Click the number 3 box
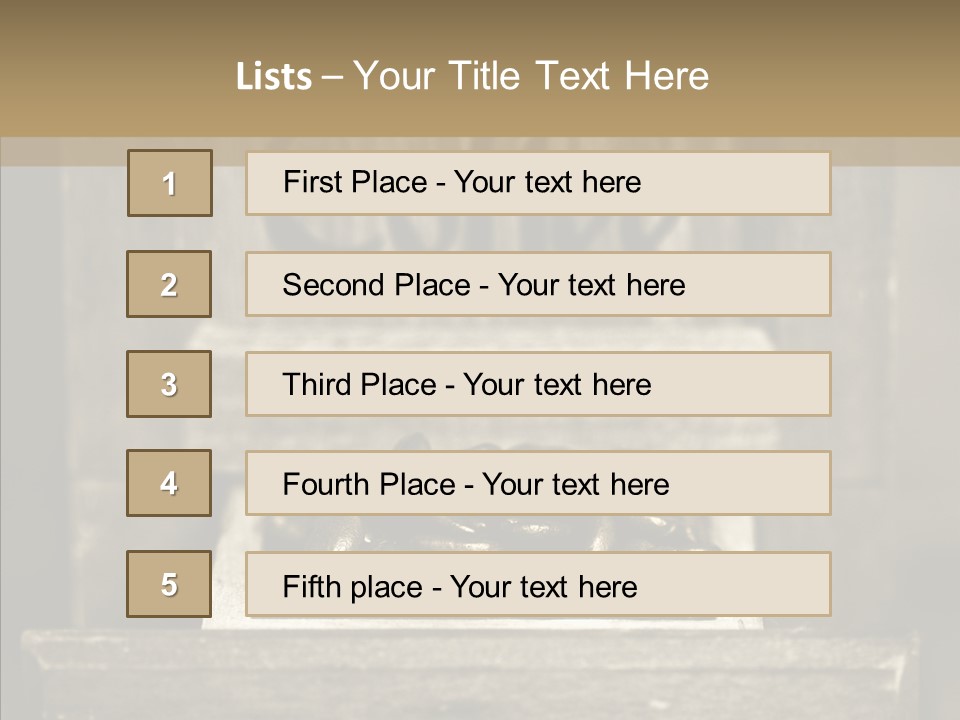The image size is (960, 720). click(169, 384)
